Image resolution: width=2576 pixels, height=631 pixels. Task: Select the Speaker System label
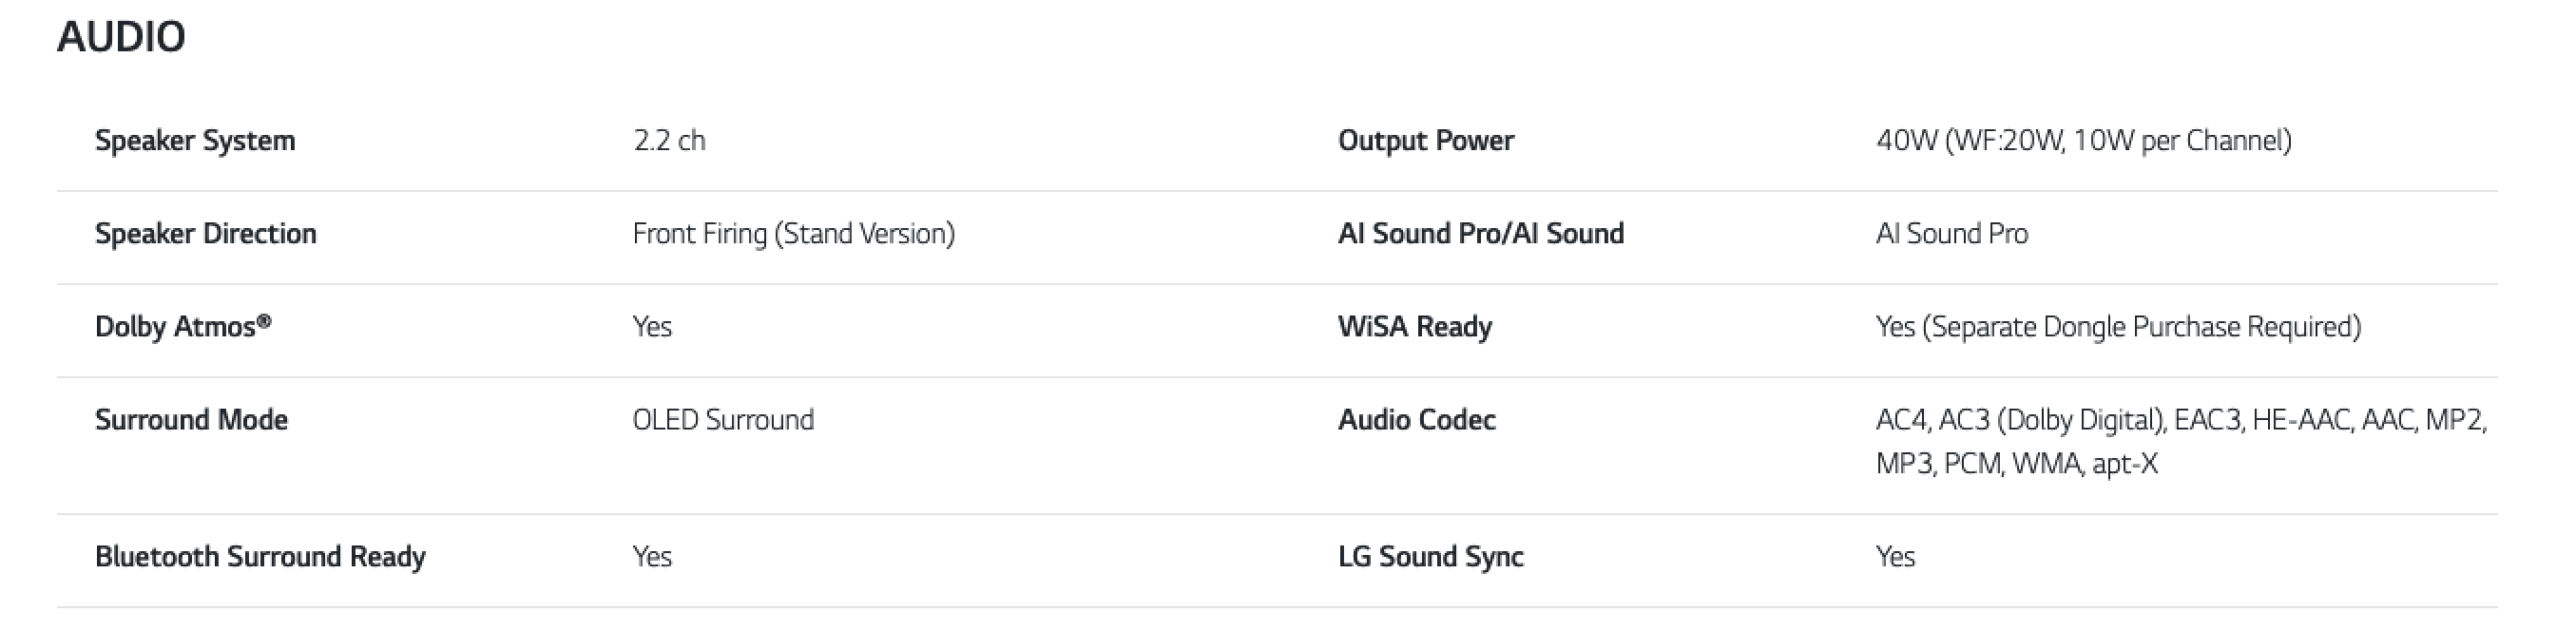click(x=195, y=141)
